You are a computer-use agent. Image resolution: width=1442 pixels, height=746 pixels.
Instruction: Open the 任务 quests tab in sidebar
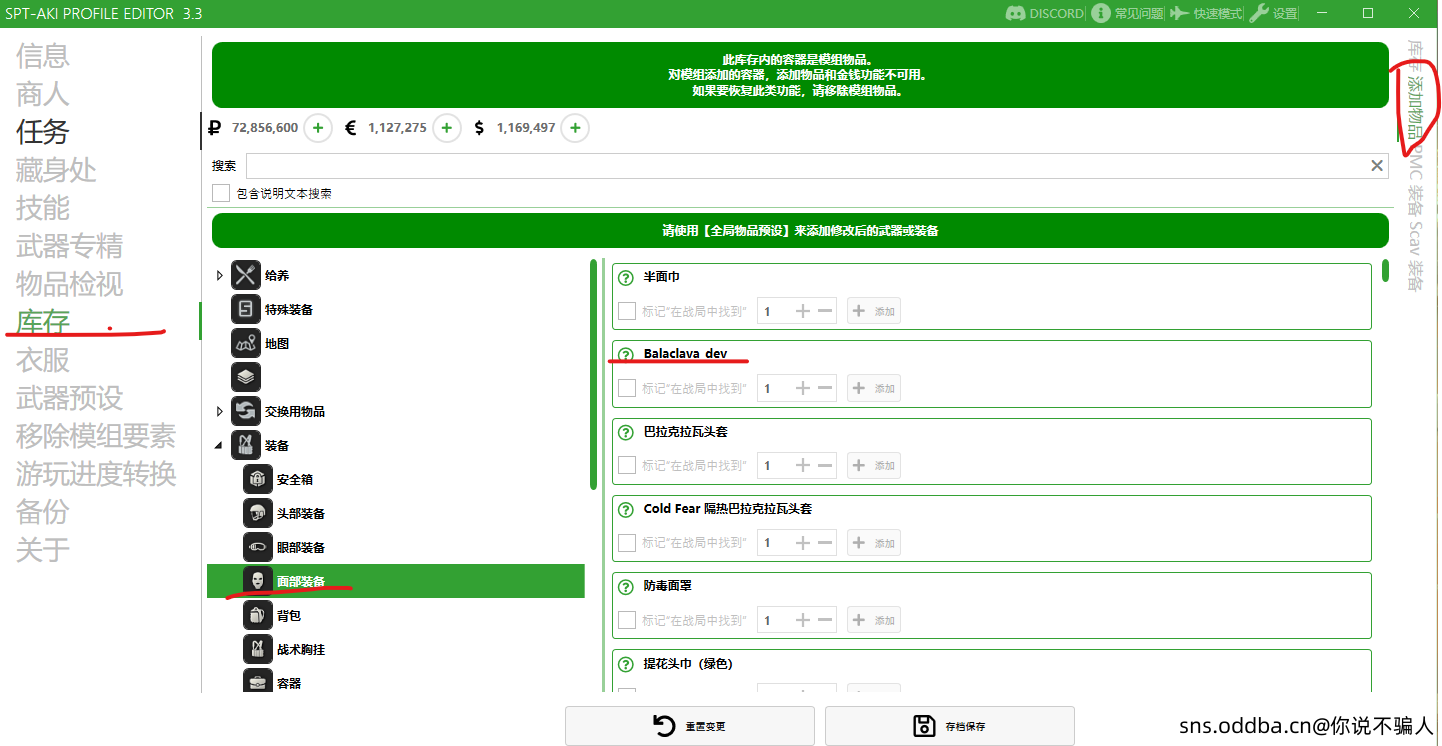(x=43, y=131)
